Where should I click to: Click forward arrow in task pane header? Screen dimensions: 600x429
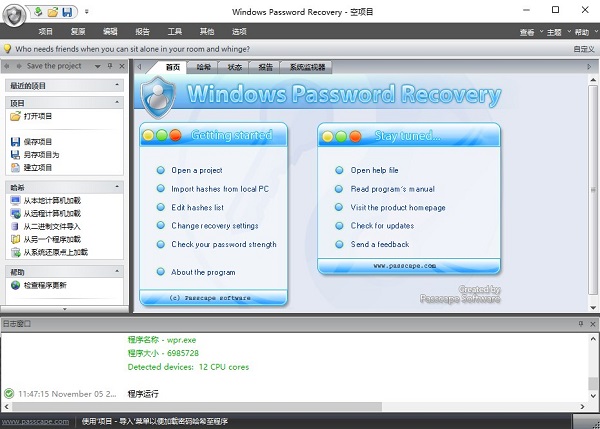click(18, 66)
